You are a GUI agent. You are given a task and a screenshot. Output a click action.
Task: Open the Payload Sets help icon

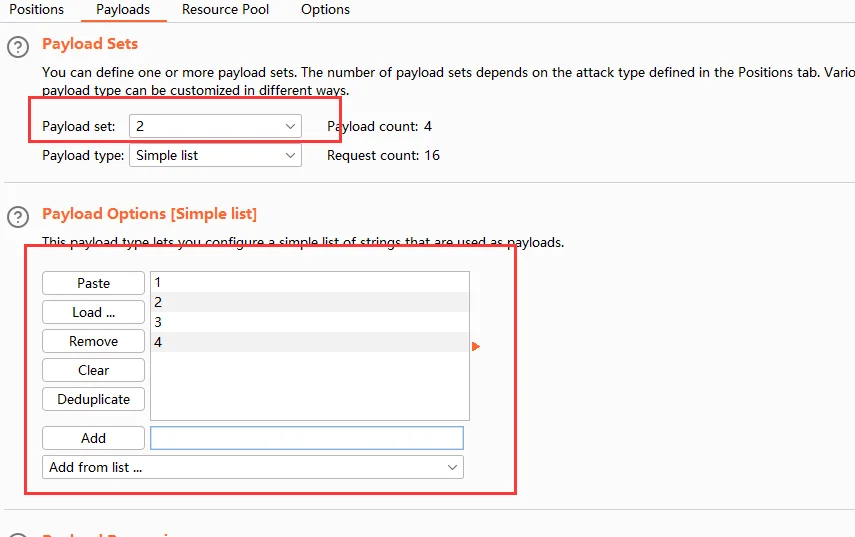18,46
